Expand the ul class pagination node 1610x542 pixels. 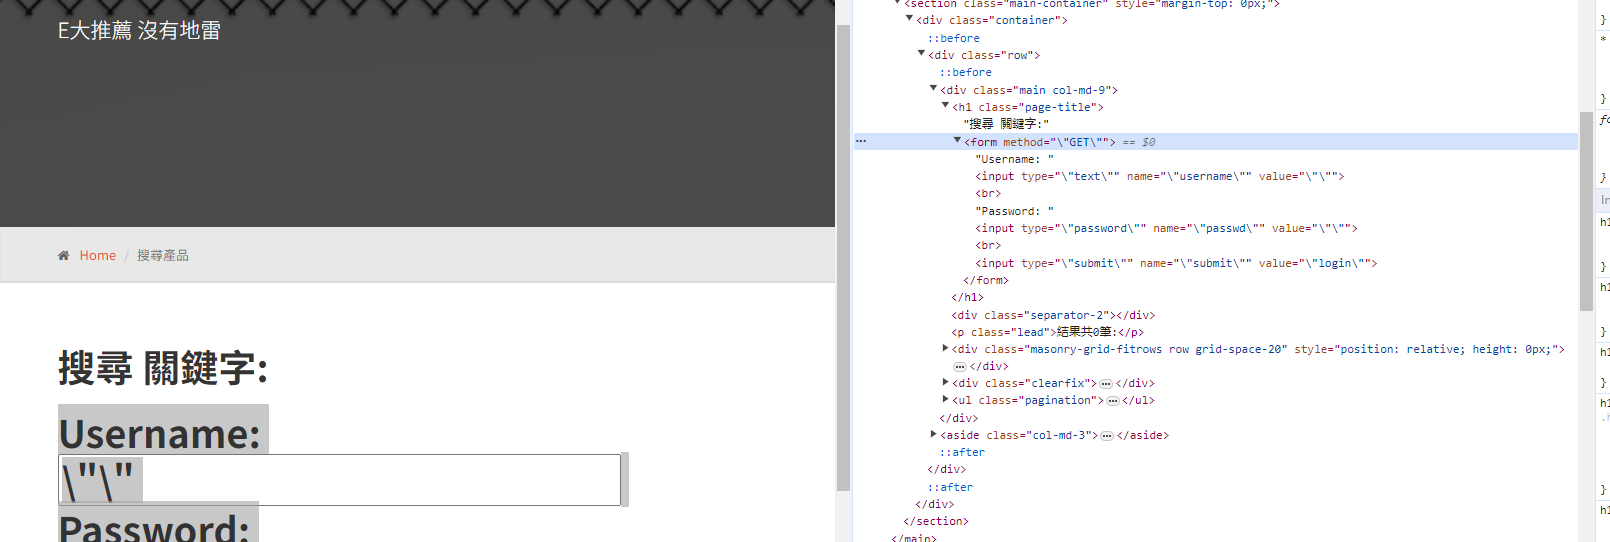coord(945,399)
